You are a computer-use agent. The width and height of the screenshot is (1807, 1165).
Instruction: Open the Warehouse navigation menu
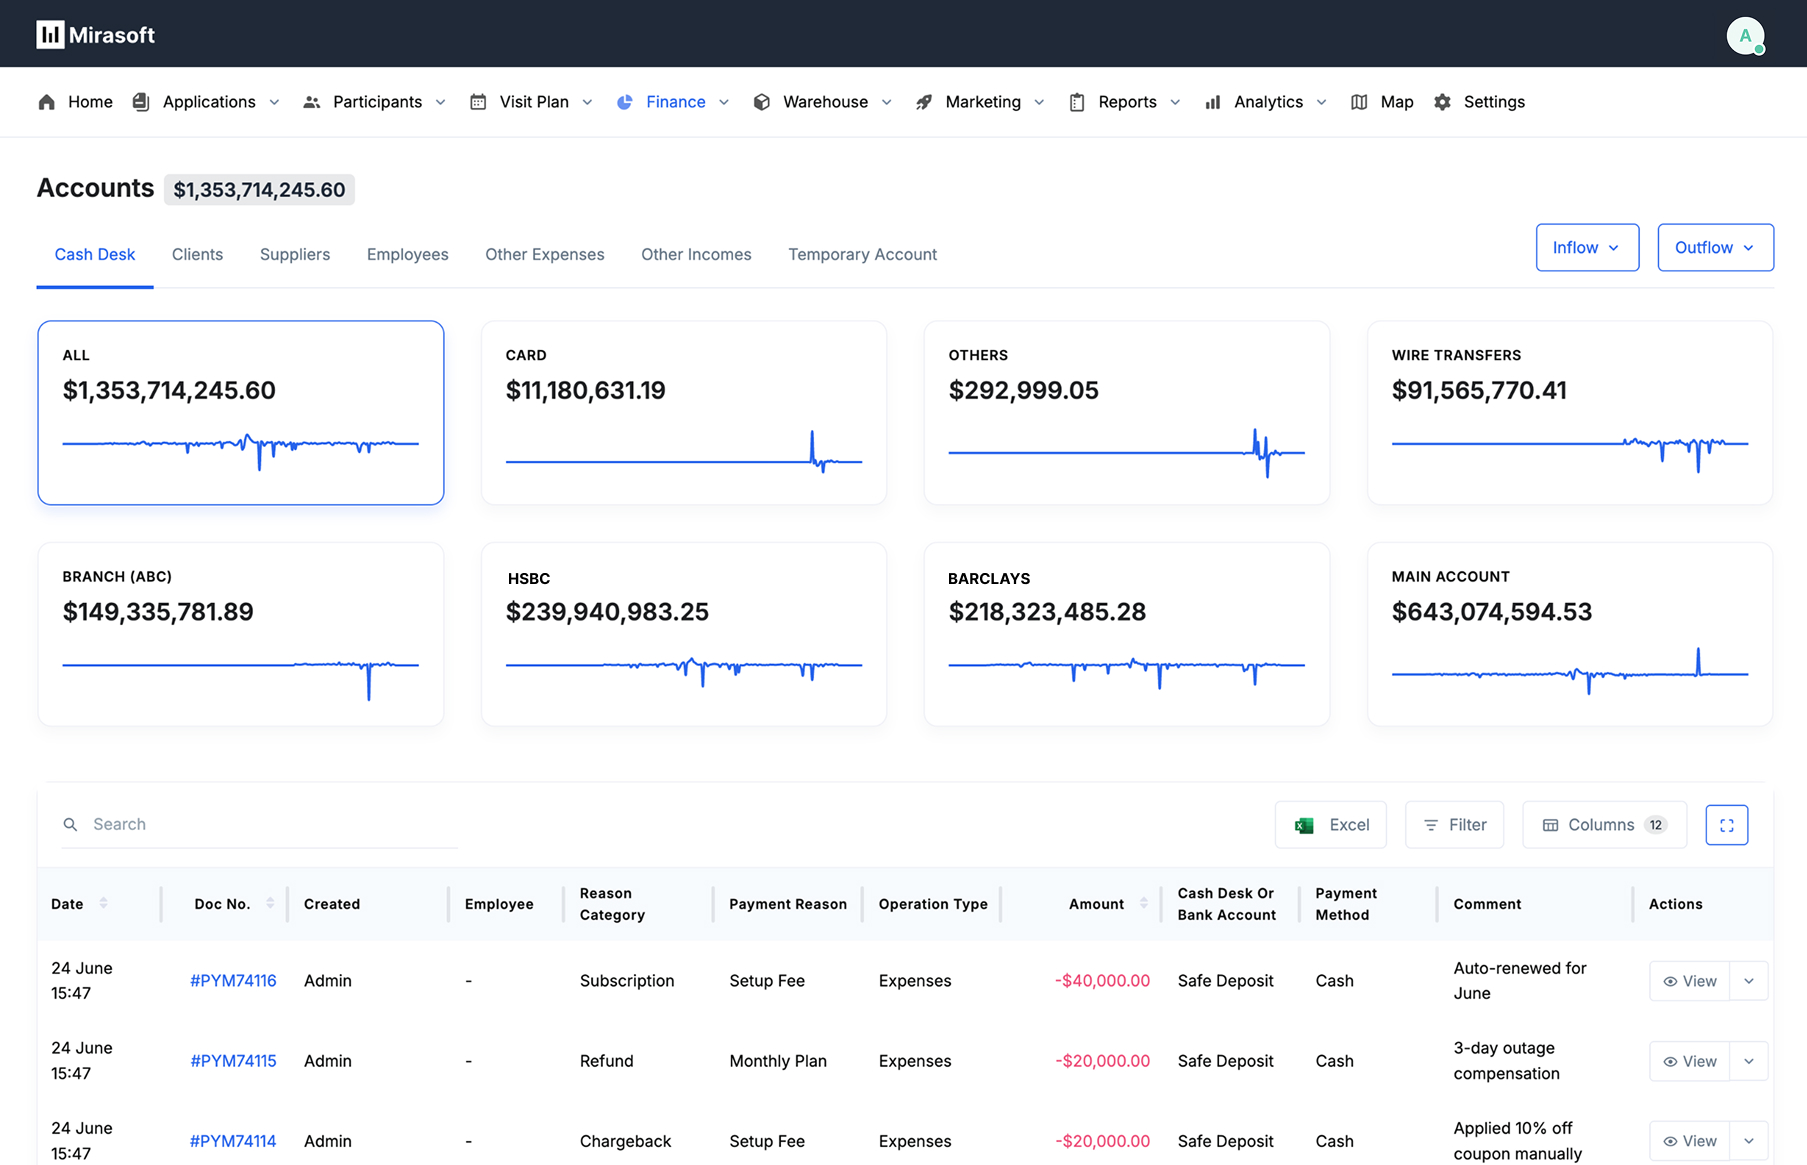click(824, 102)
